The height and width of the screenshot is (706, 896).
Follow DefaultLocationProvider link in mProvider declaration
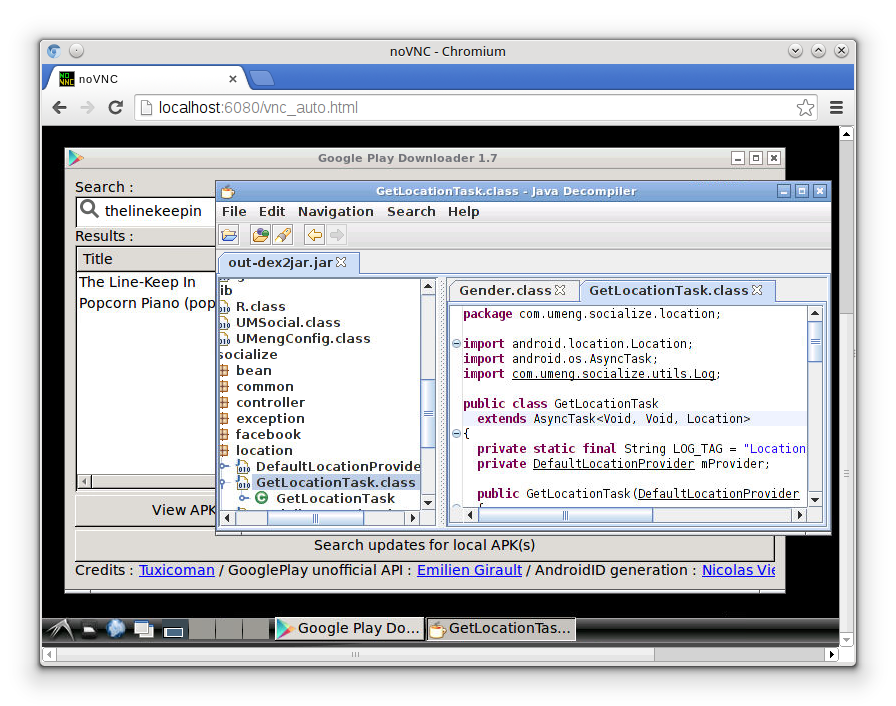click(x=613, y=463)
